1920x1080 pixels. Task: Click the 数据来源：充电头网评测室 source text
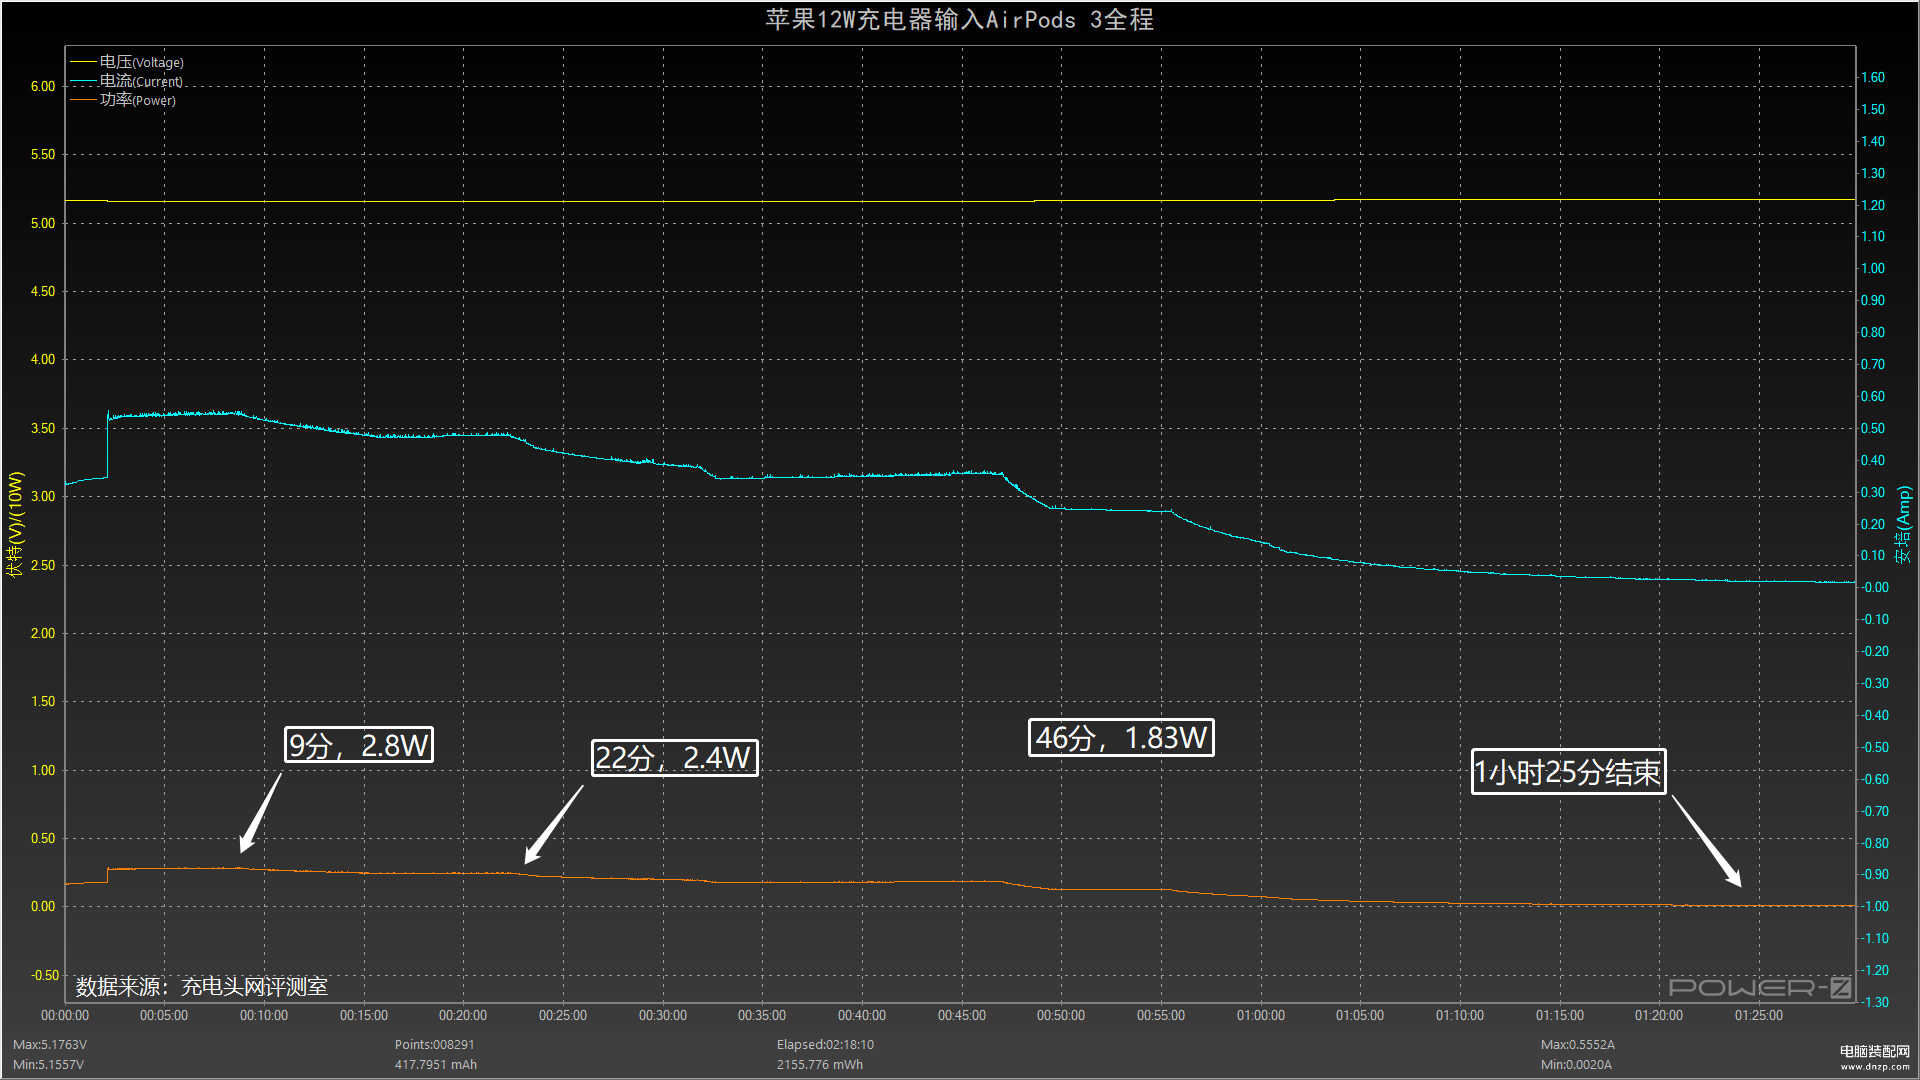202,987
